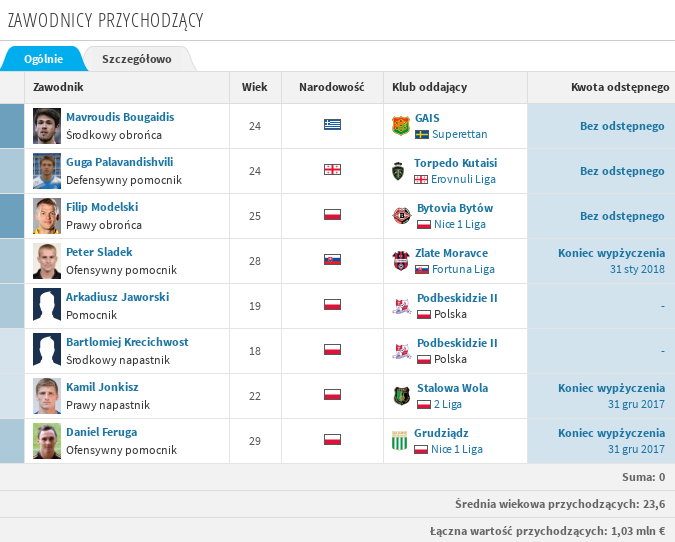Click the Stalowa Wola club crest
This screenshot has height=542, width=675.
401,396
